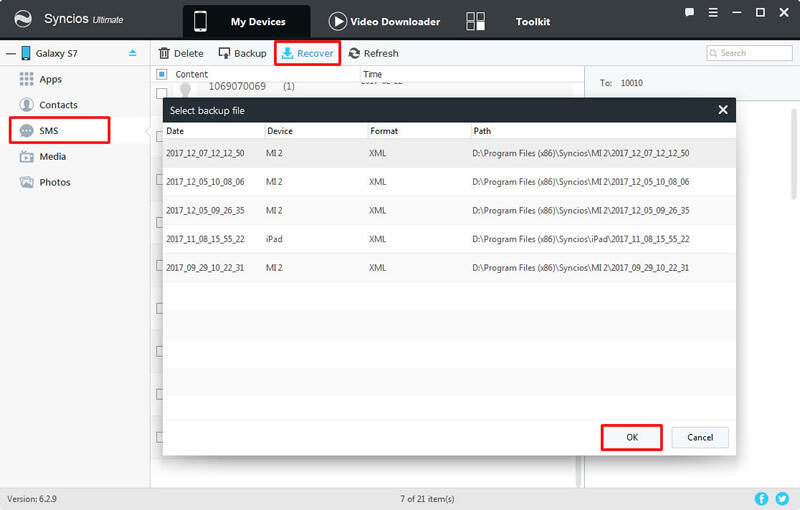Switch to the Video Downloader tab
Viewport: 800px width, 510px height.
coord(384,21)
